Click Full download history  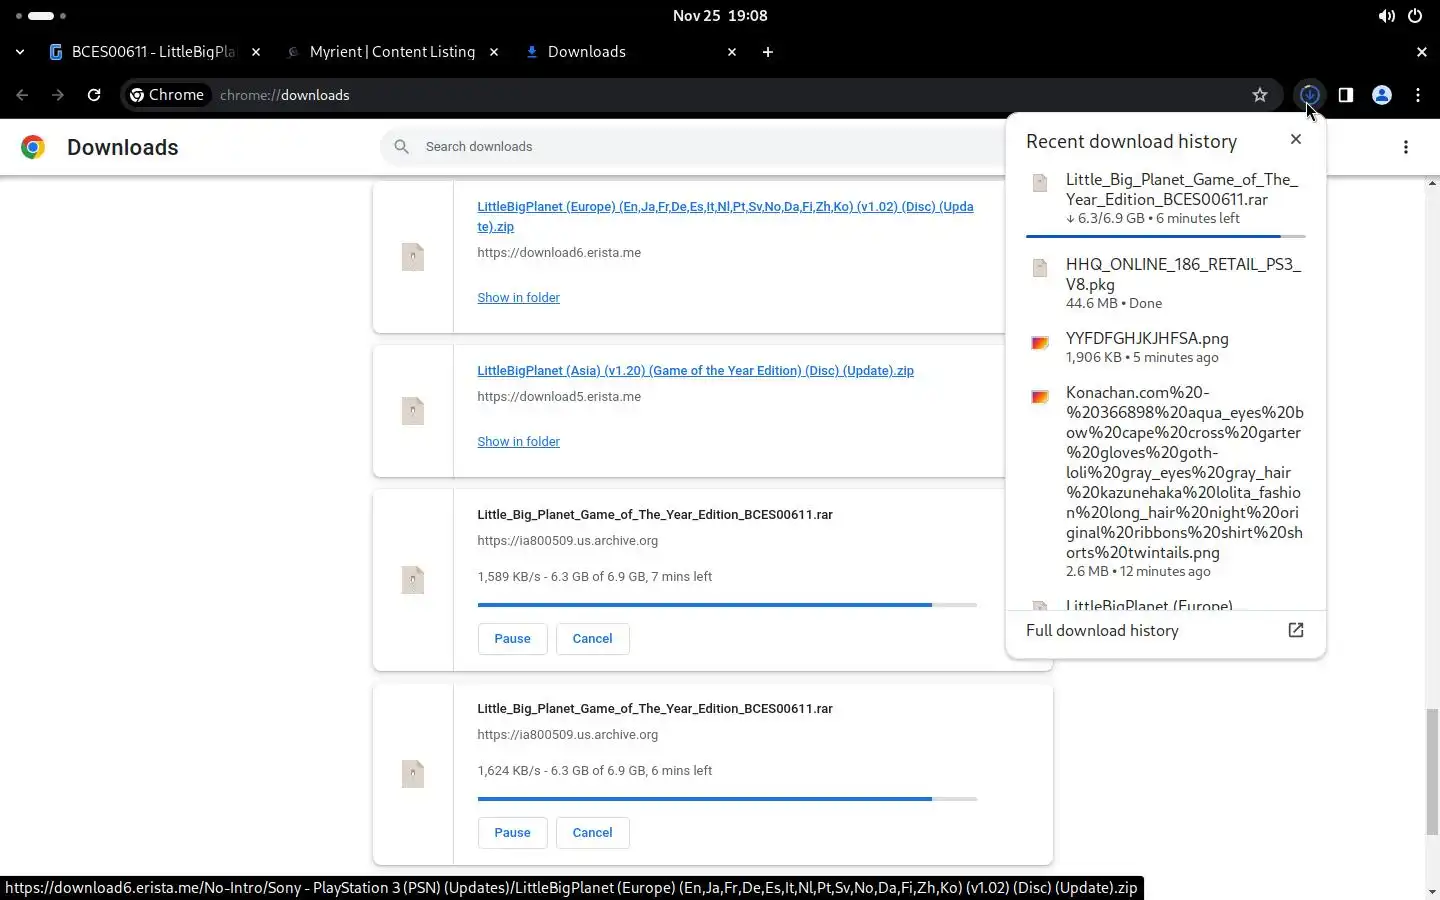[1166, 631]
